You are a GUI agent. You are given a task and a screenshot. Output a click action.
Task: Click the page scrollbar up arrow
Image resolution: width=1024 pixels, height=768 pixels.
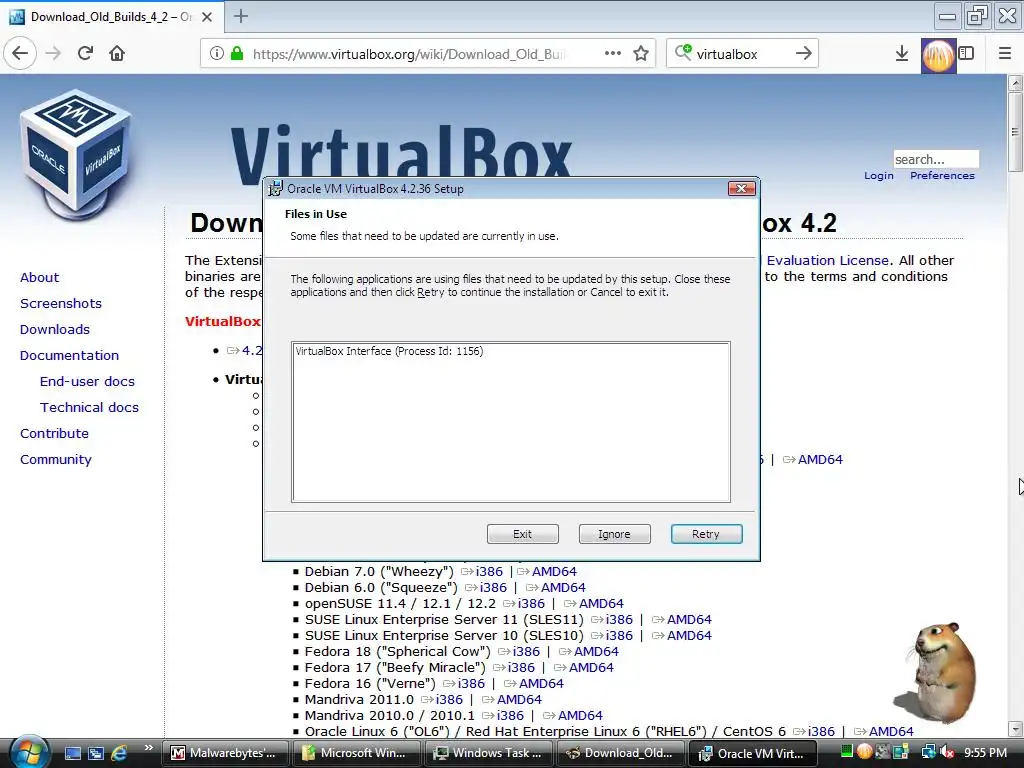point(1016,83)
